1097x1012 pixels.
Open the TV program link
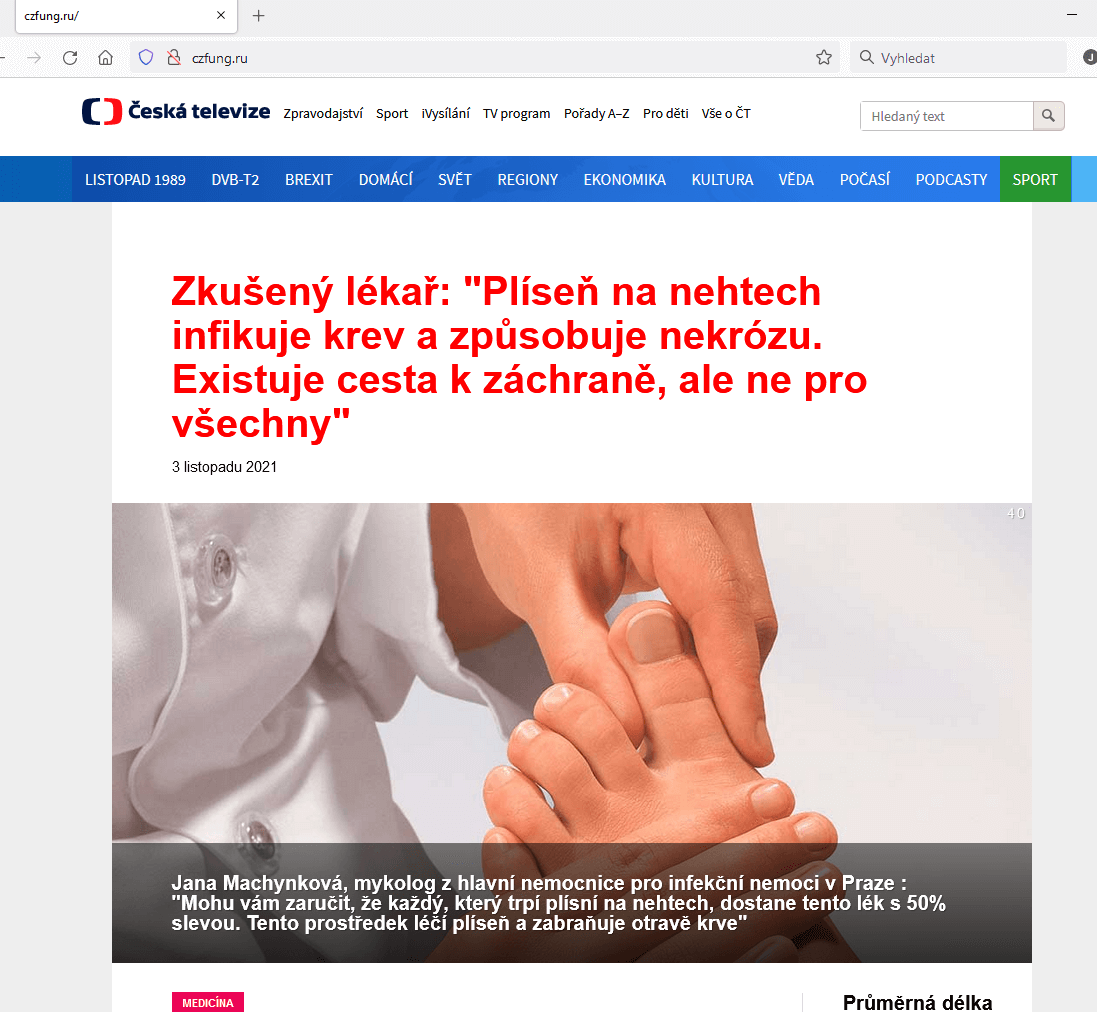pos(516,113)
